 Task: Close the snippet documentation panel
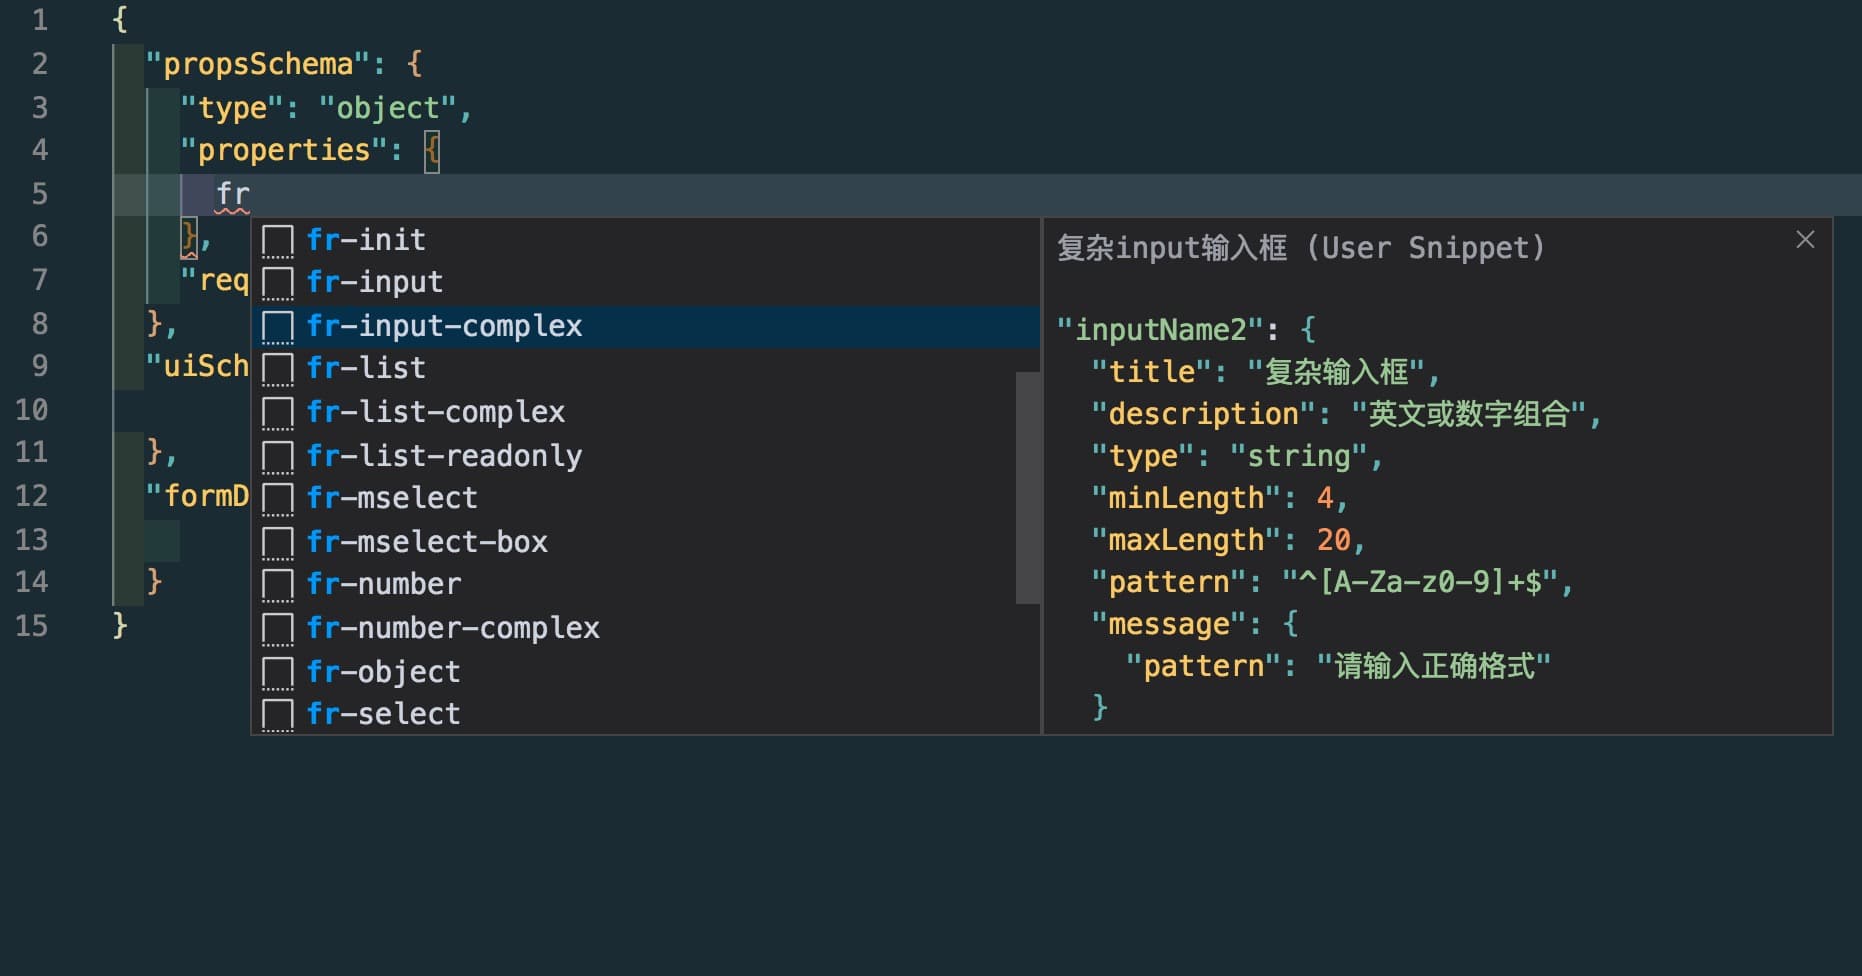1805,240
